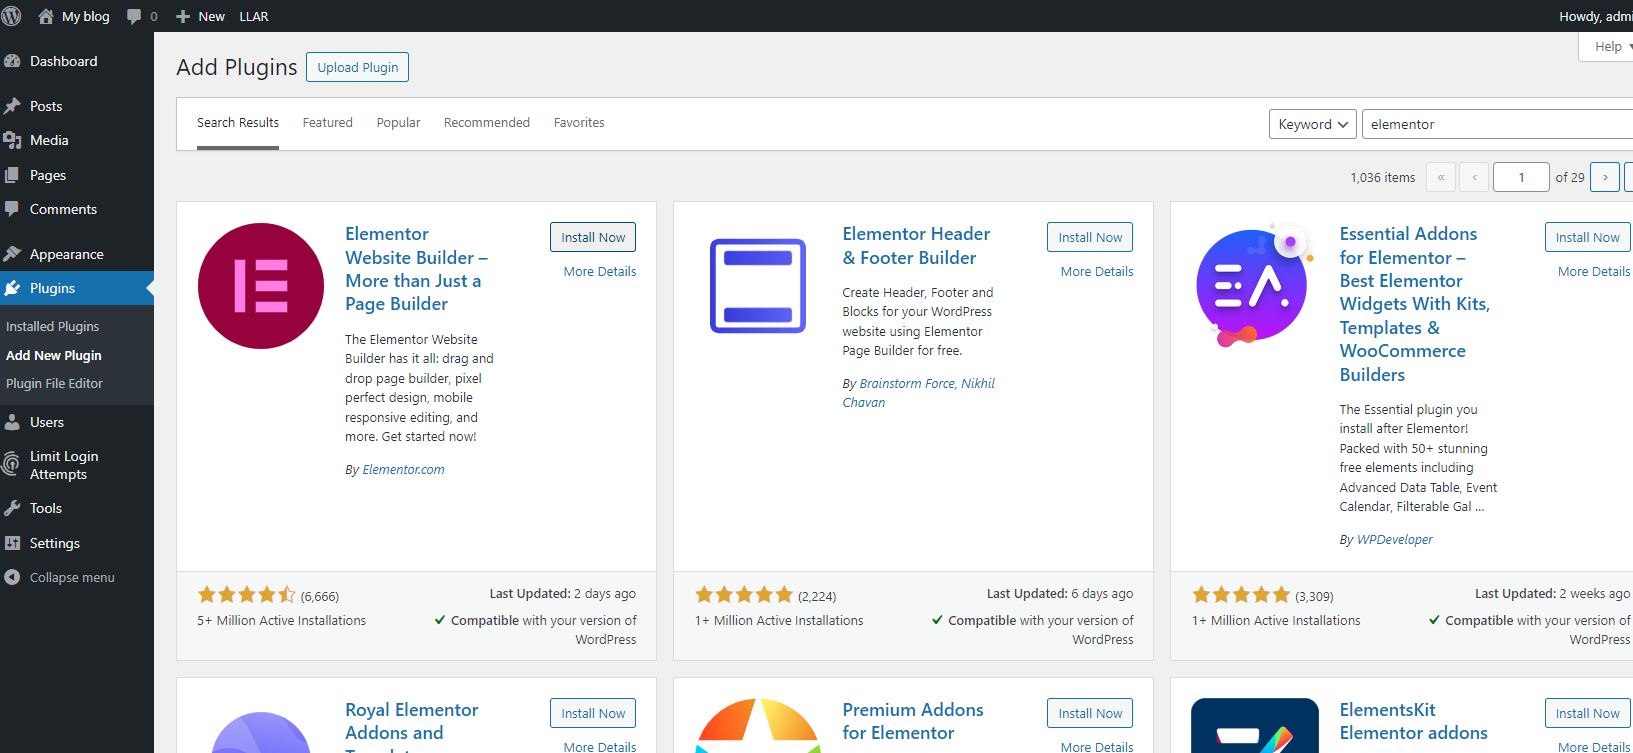Click the current page number field
Viewport: 1633px width, 753px height.
click(x=1521, y=177)
